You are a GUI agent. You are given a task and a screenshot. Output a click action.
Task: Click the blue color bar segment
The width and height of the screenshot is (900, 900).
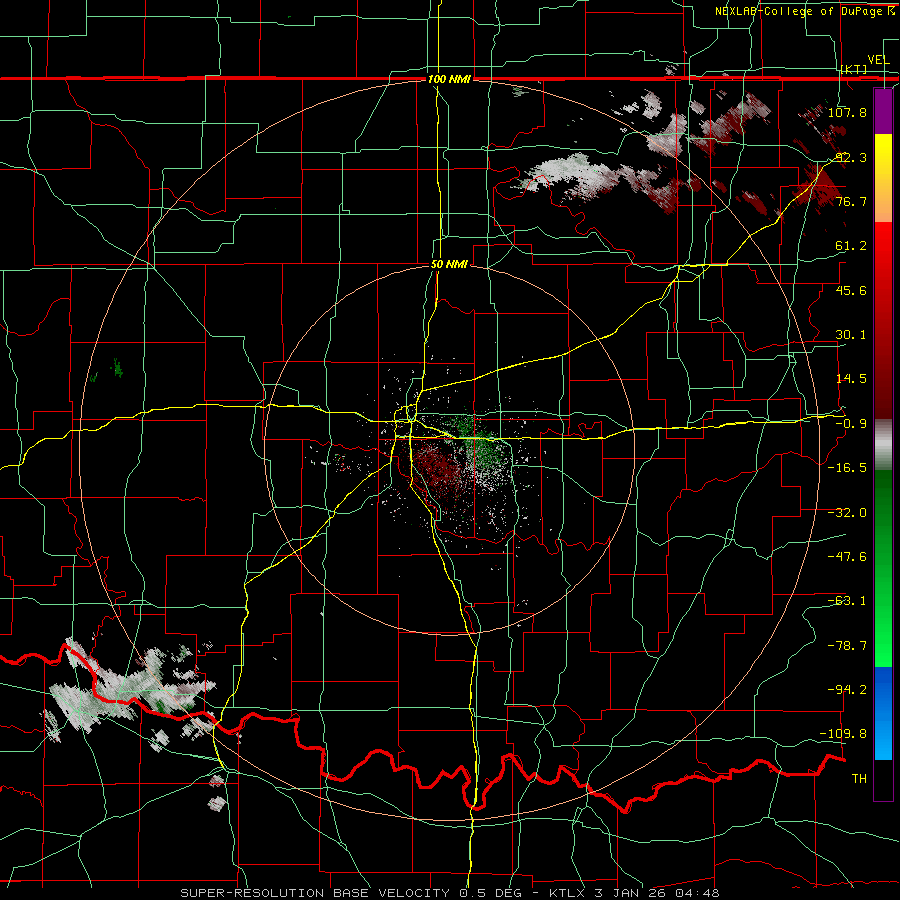click(883, 713)
